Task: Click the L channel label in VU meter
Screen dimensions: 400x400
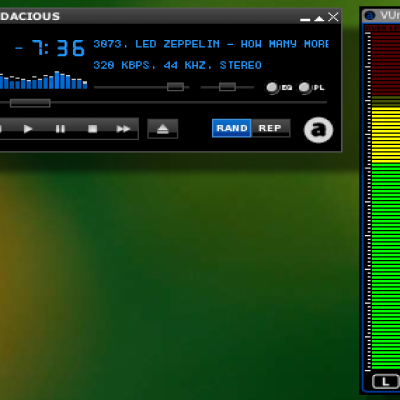Action: click(x=386, y=381)
